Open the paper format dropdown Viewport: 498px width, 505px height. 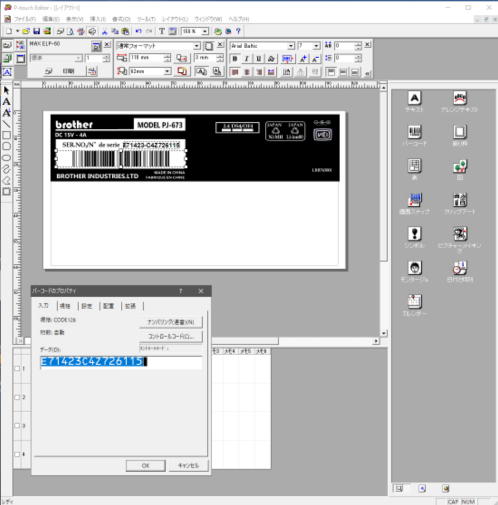pyautogui.click(x=197, y=46)
